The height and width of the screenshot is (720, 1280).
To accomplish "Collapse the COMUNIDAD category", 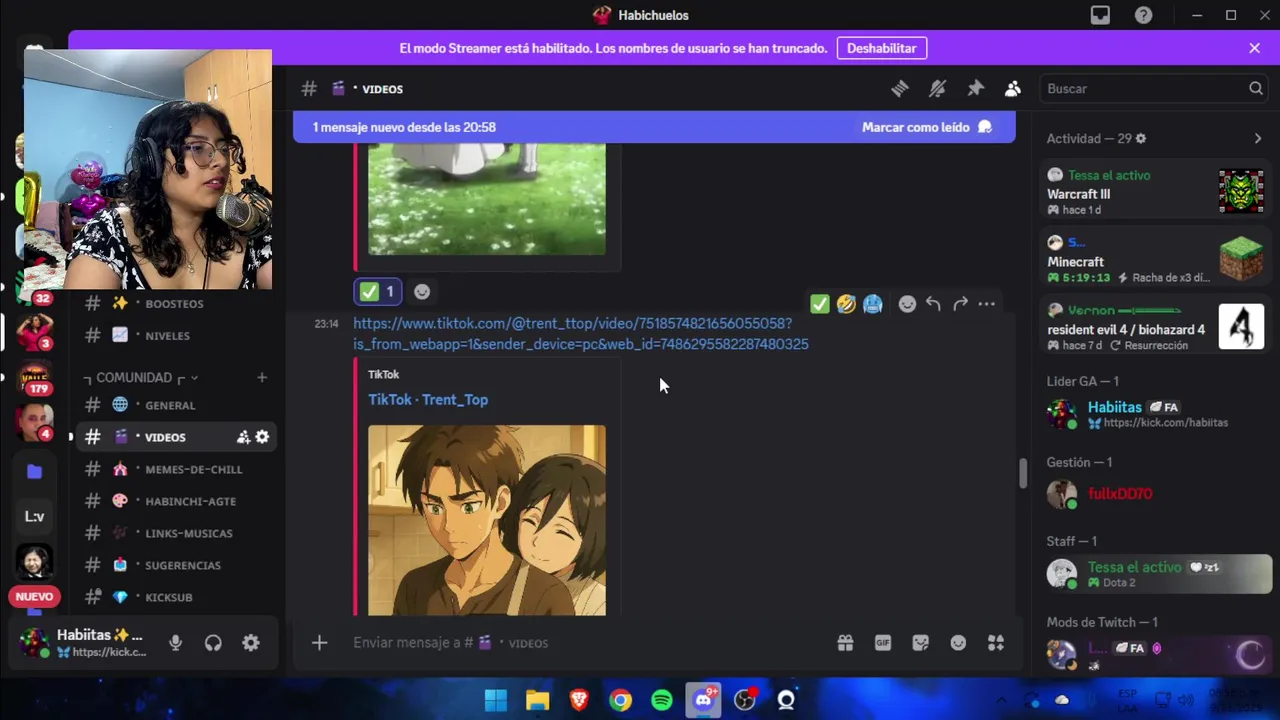I will 140,378.
